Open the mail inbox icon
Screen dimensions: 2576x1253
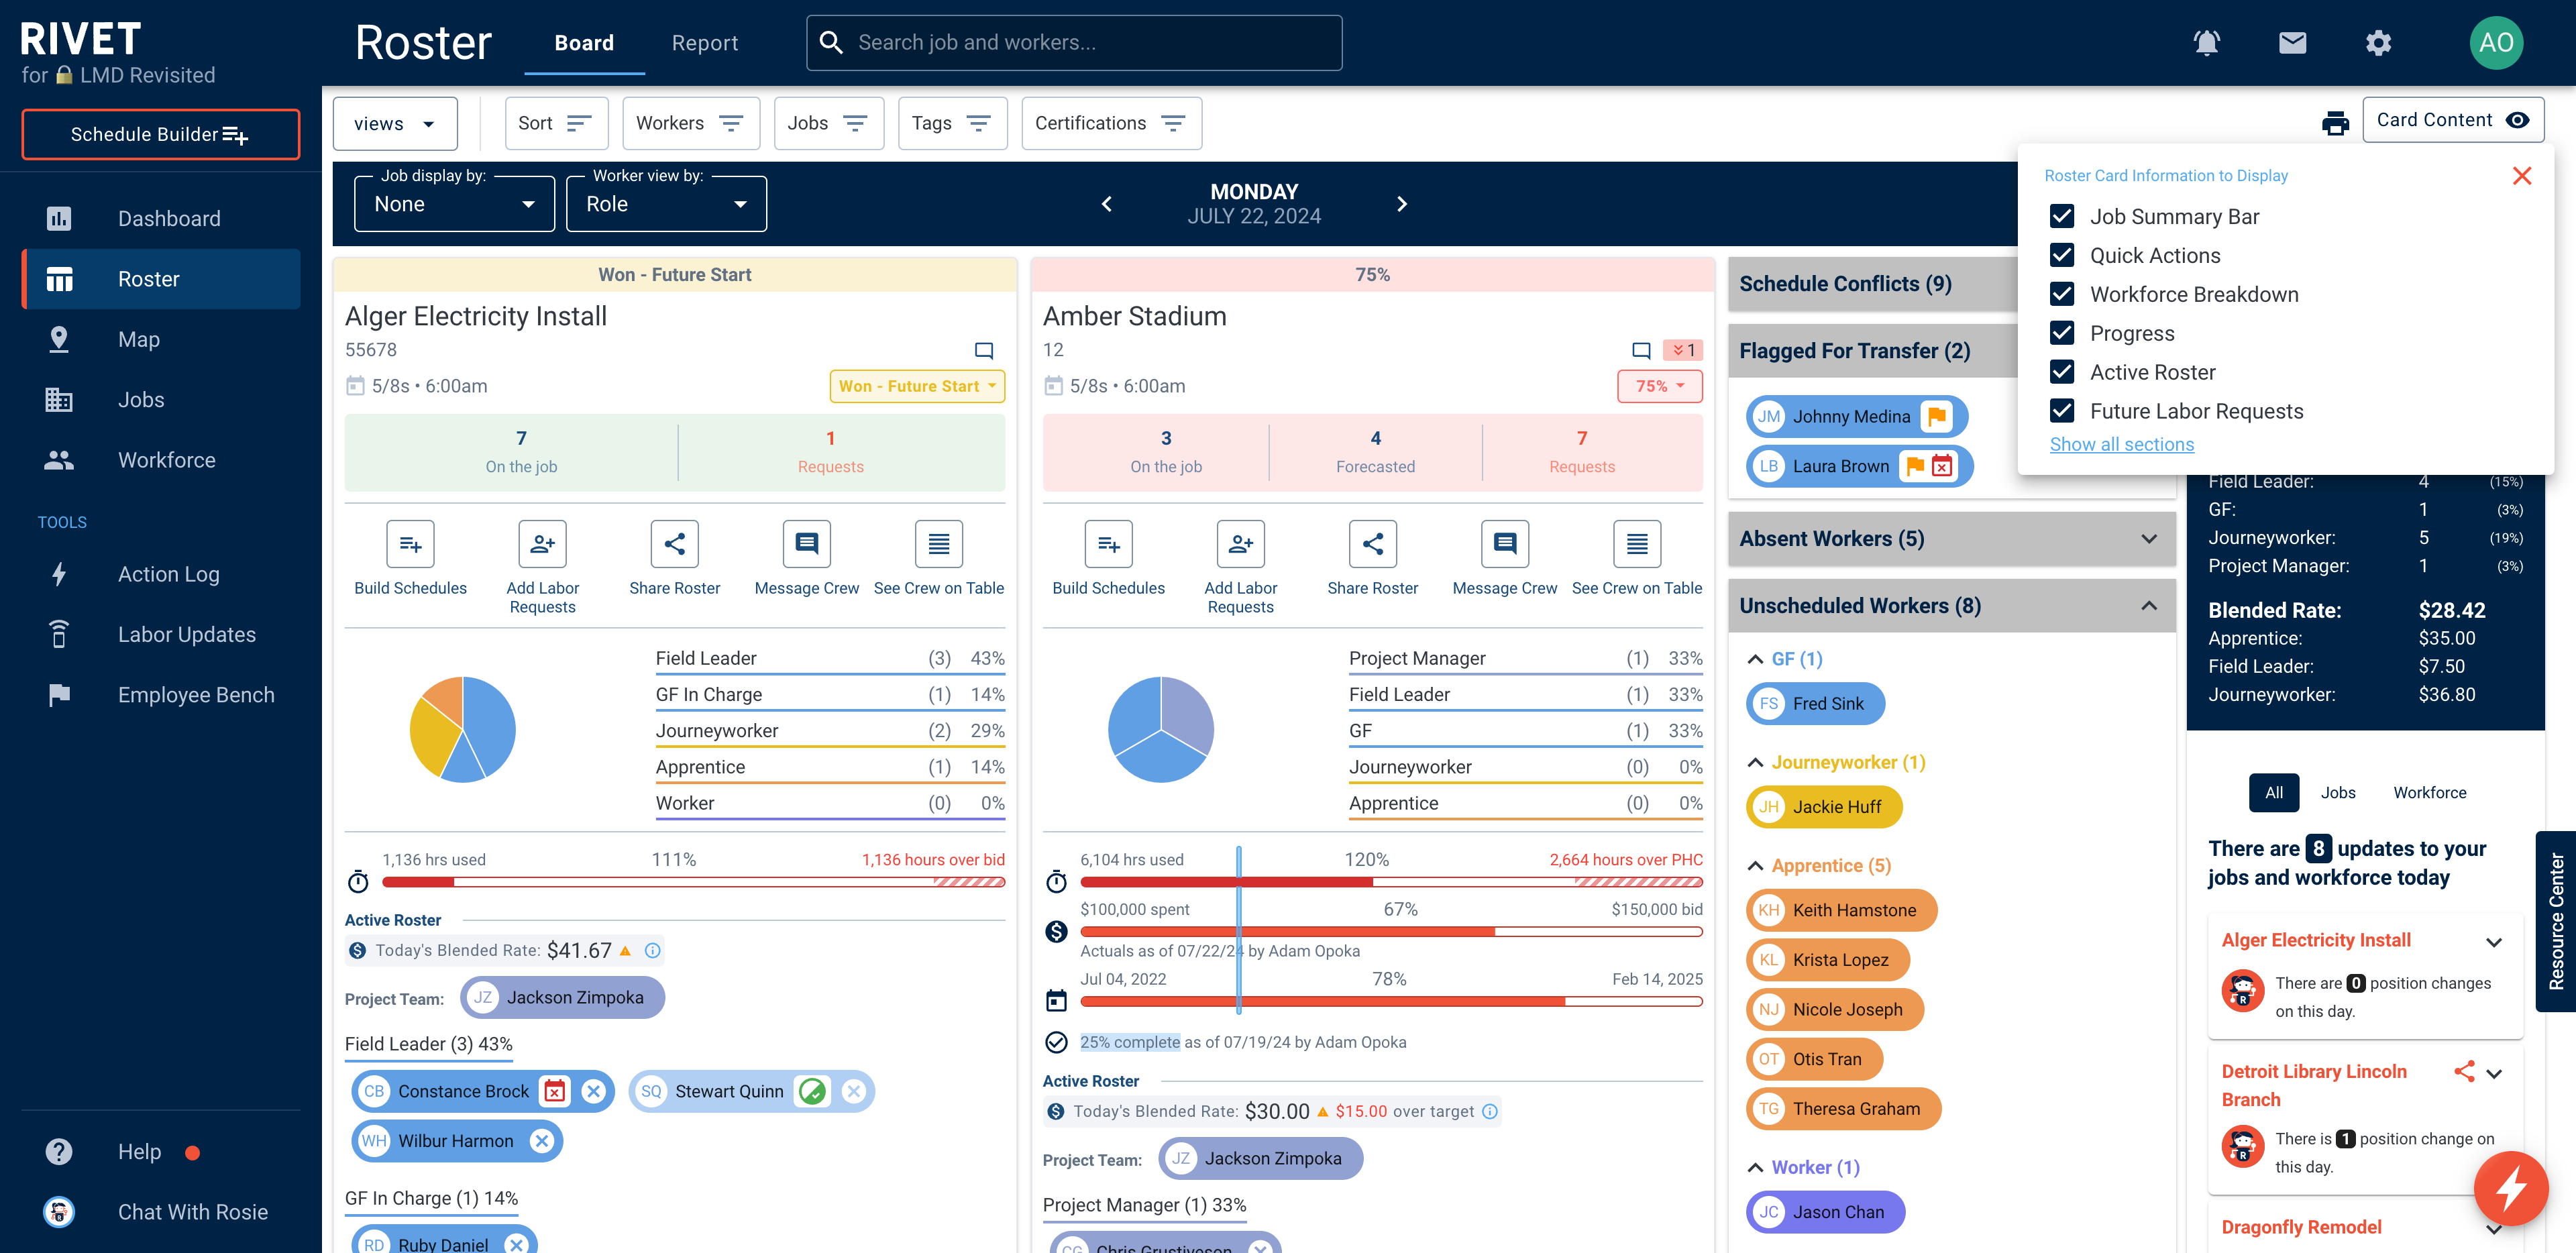(2292, 43)
